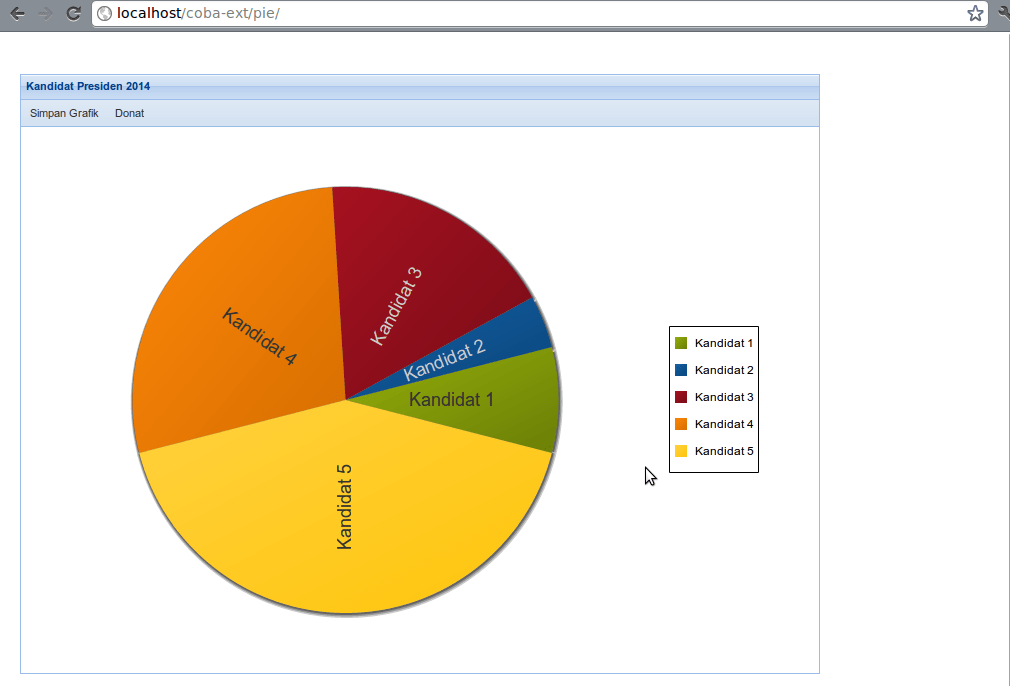Screen dimensions: 1010x686
Task: Click the wrench icon right of the star
Action: [x=1003, y=14]
